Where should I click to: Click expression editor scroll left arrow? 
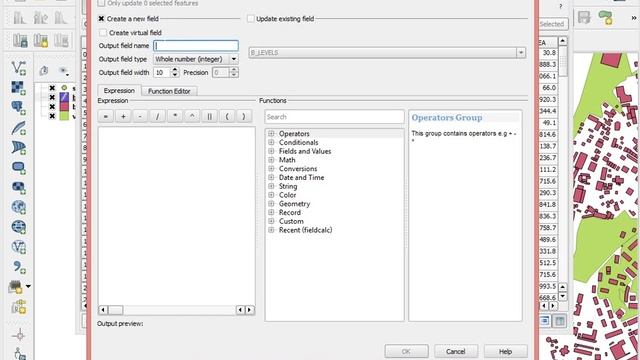(103, 310)
